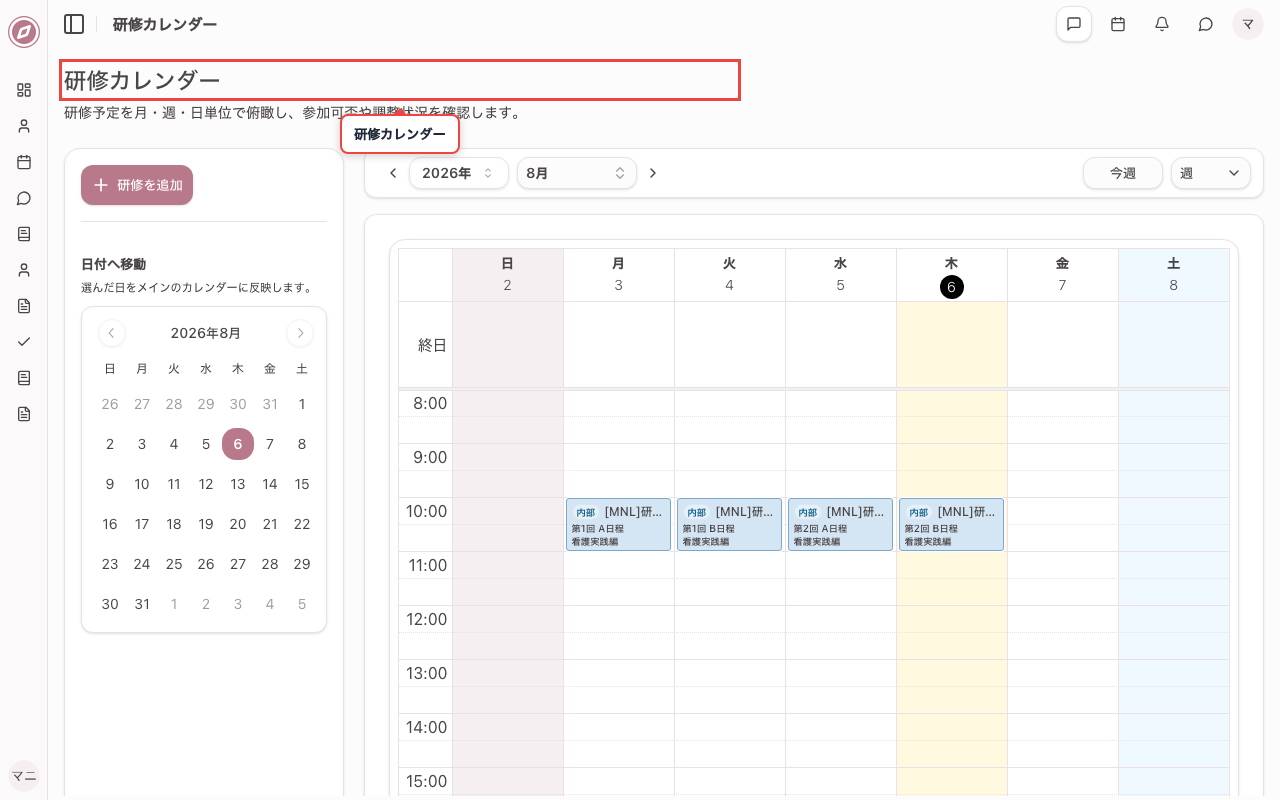Image resolution: width=1280 pixels, height=800 pixels.
Task: Select 20 in the mini calendar
Action: (x=238, y=524)
